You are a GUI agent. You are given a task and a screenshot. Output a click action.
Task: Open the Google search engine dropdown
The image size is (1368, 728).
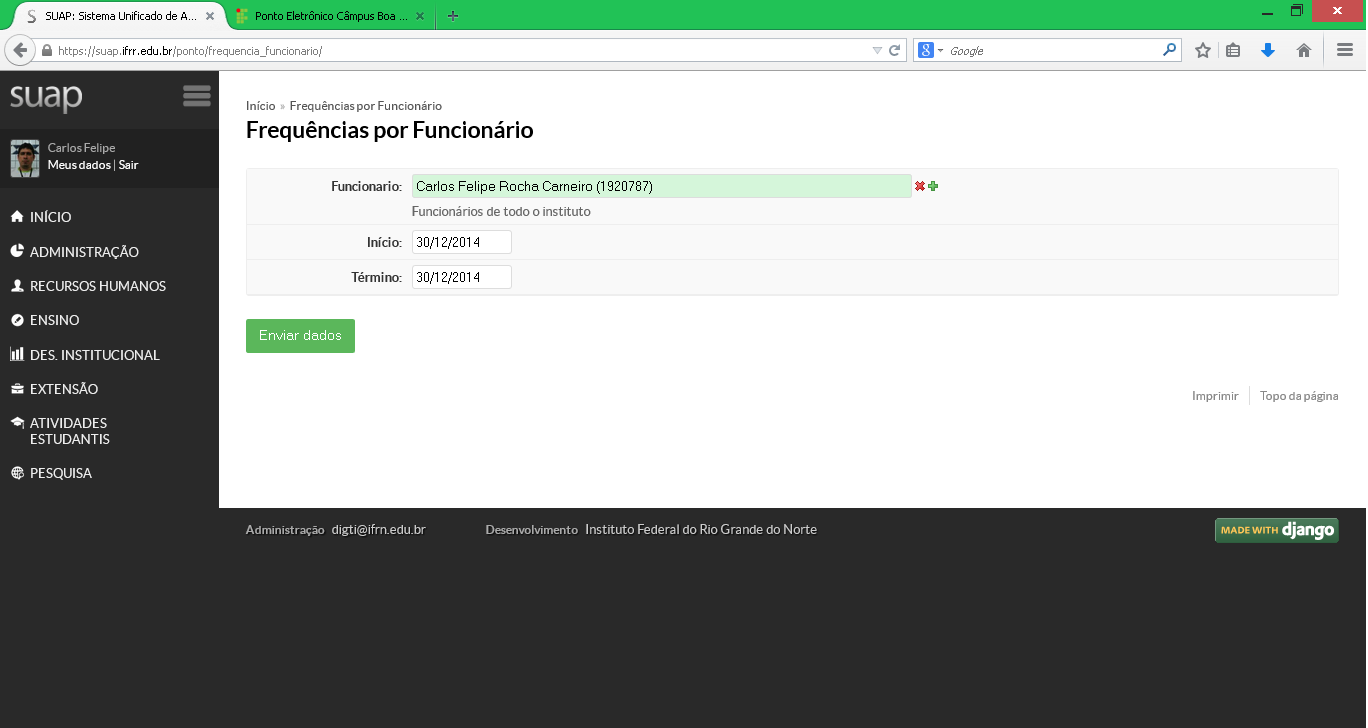click(x=930, y=50)
